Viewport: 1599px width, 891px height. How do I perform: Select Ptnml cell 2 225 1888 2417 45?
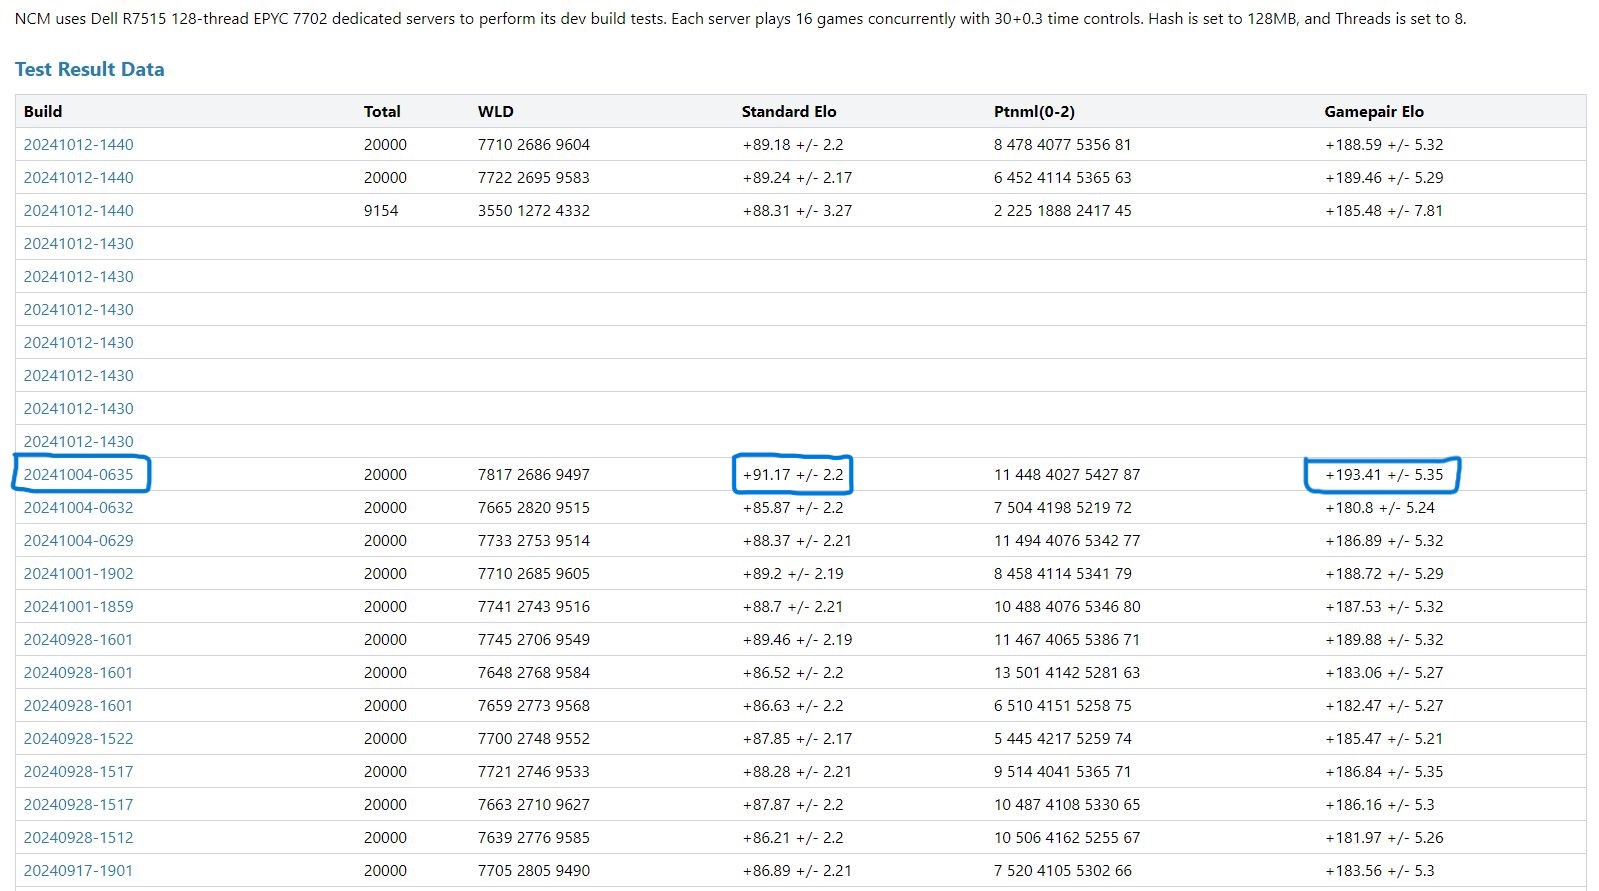coord(1063,210)
